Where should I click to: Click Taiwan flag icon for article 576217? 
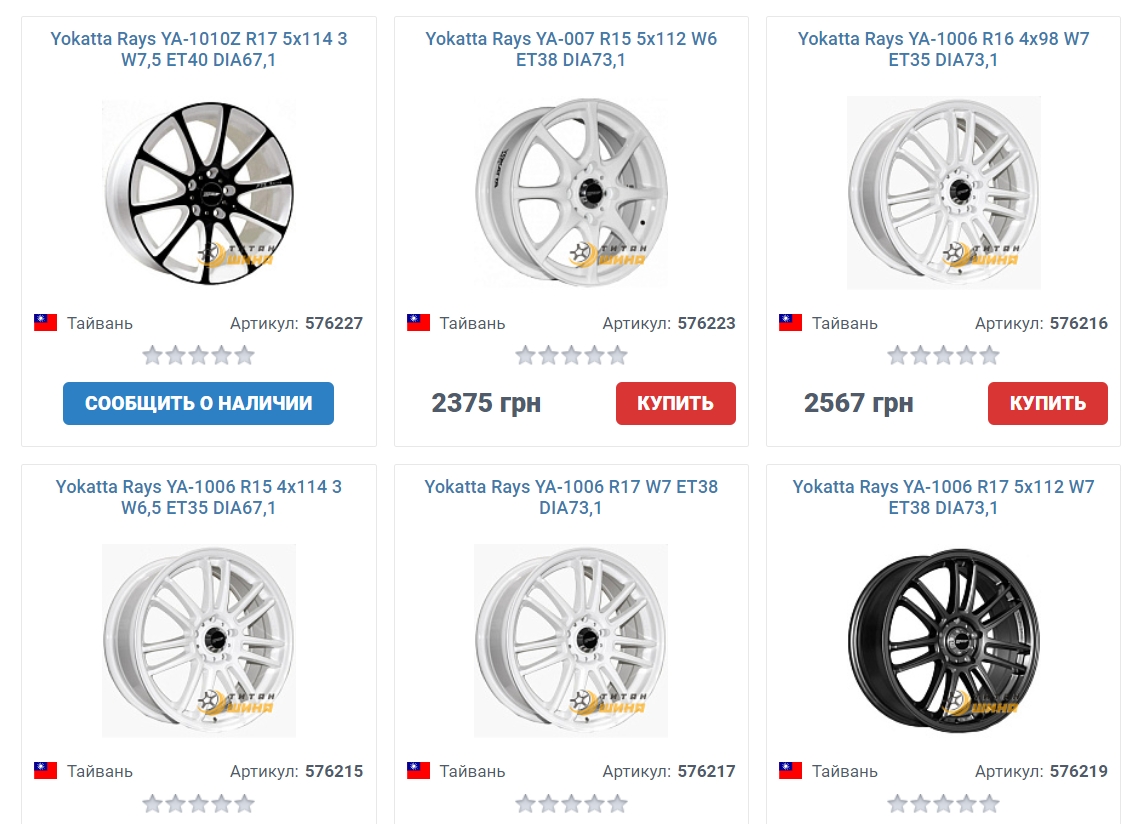coord(418,771)
